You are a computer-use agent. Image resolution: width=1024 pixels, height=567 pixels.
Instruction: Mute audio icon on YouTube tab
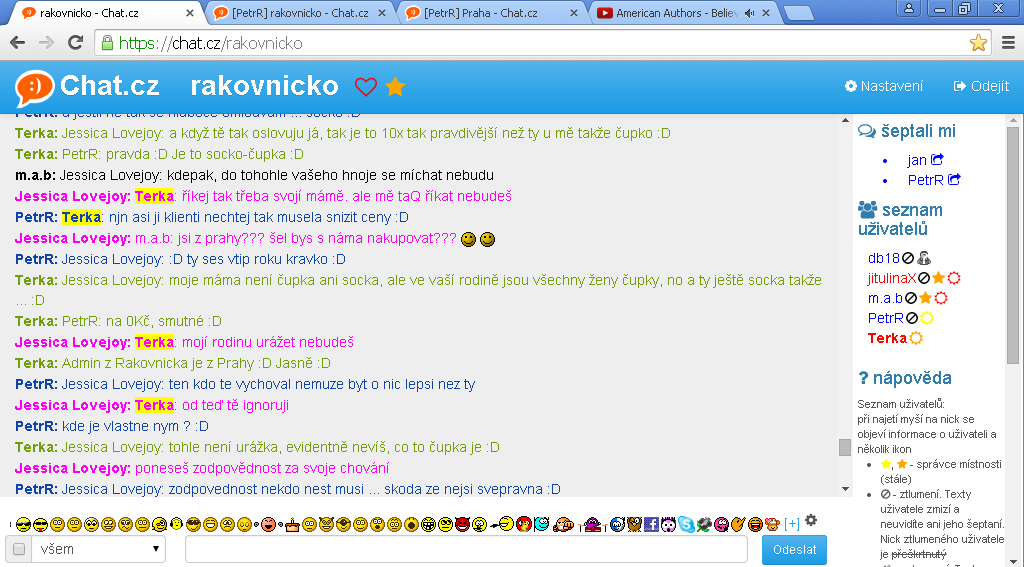(x=750, y=13)
